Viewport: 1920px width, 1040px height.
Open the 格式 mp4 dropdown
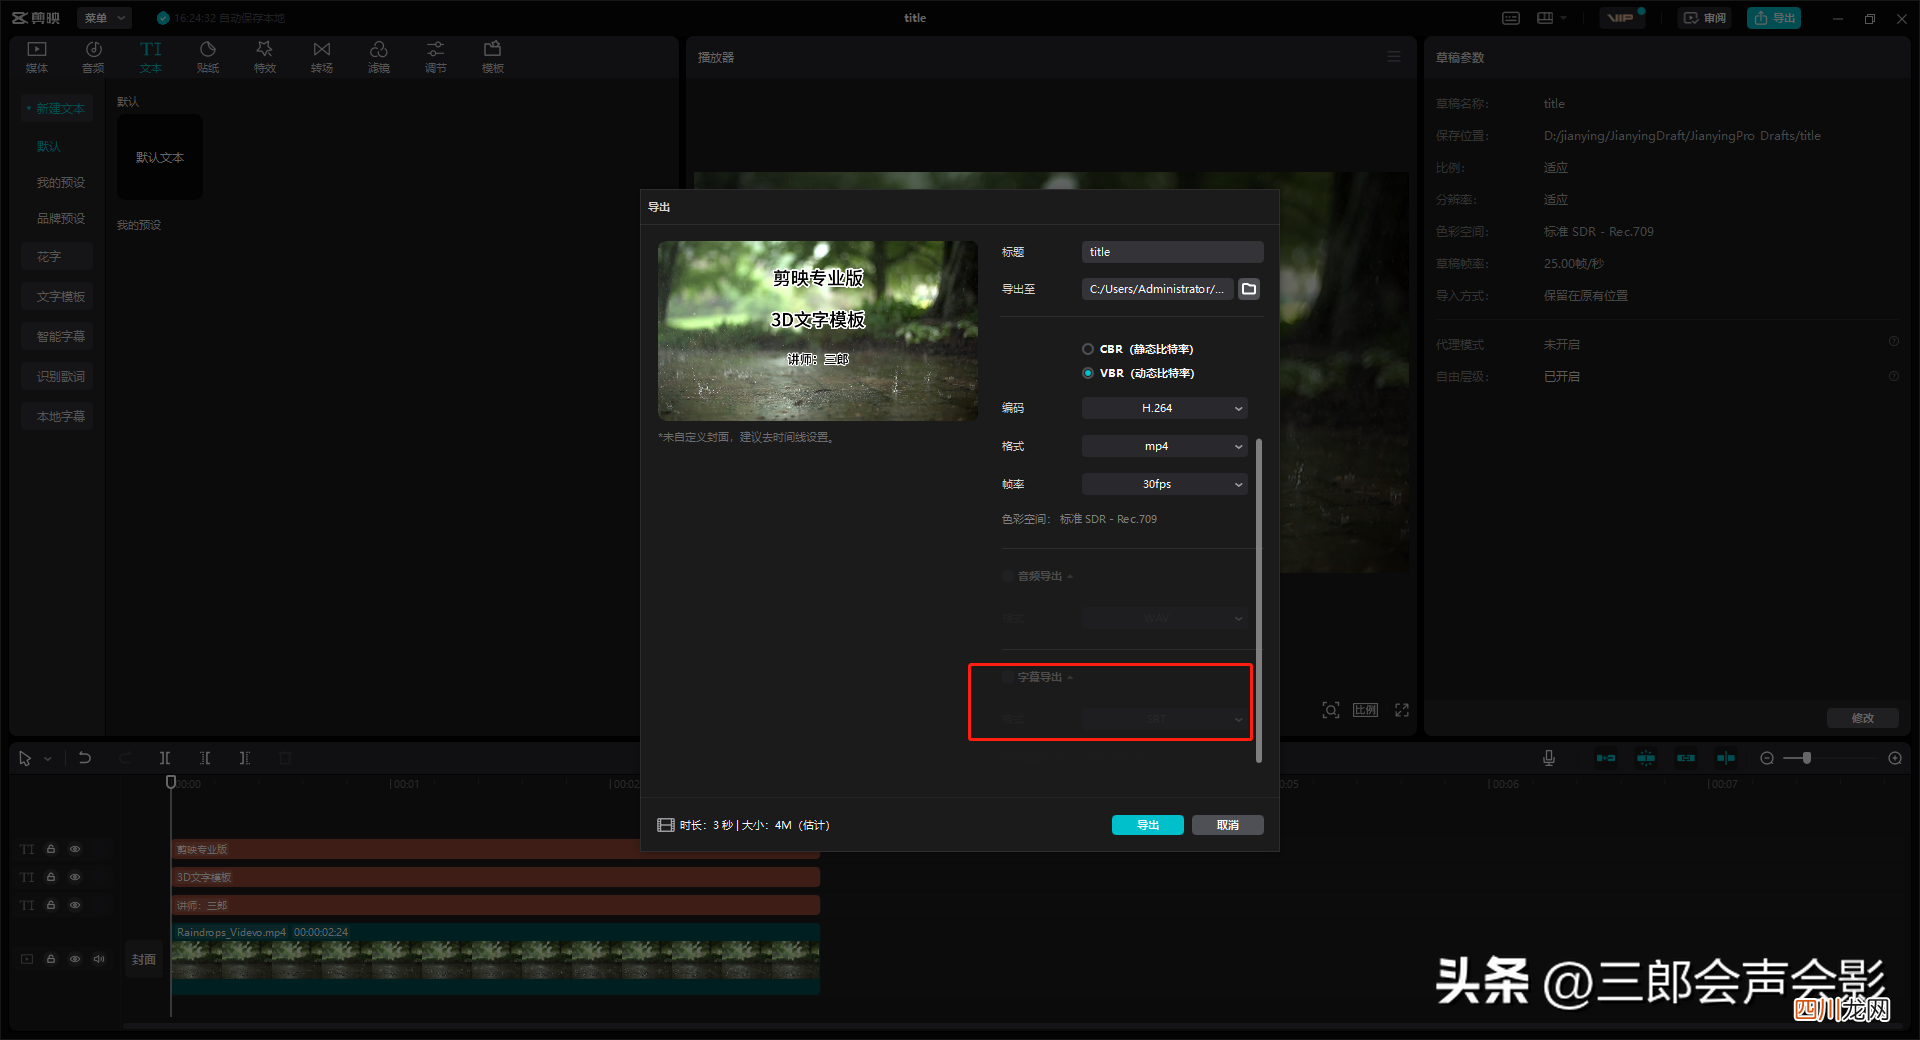point(1164,446)
